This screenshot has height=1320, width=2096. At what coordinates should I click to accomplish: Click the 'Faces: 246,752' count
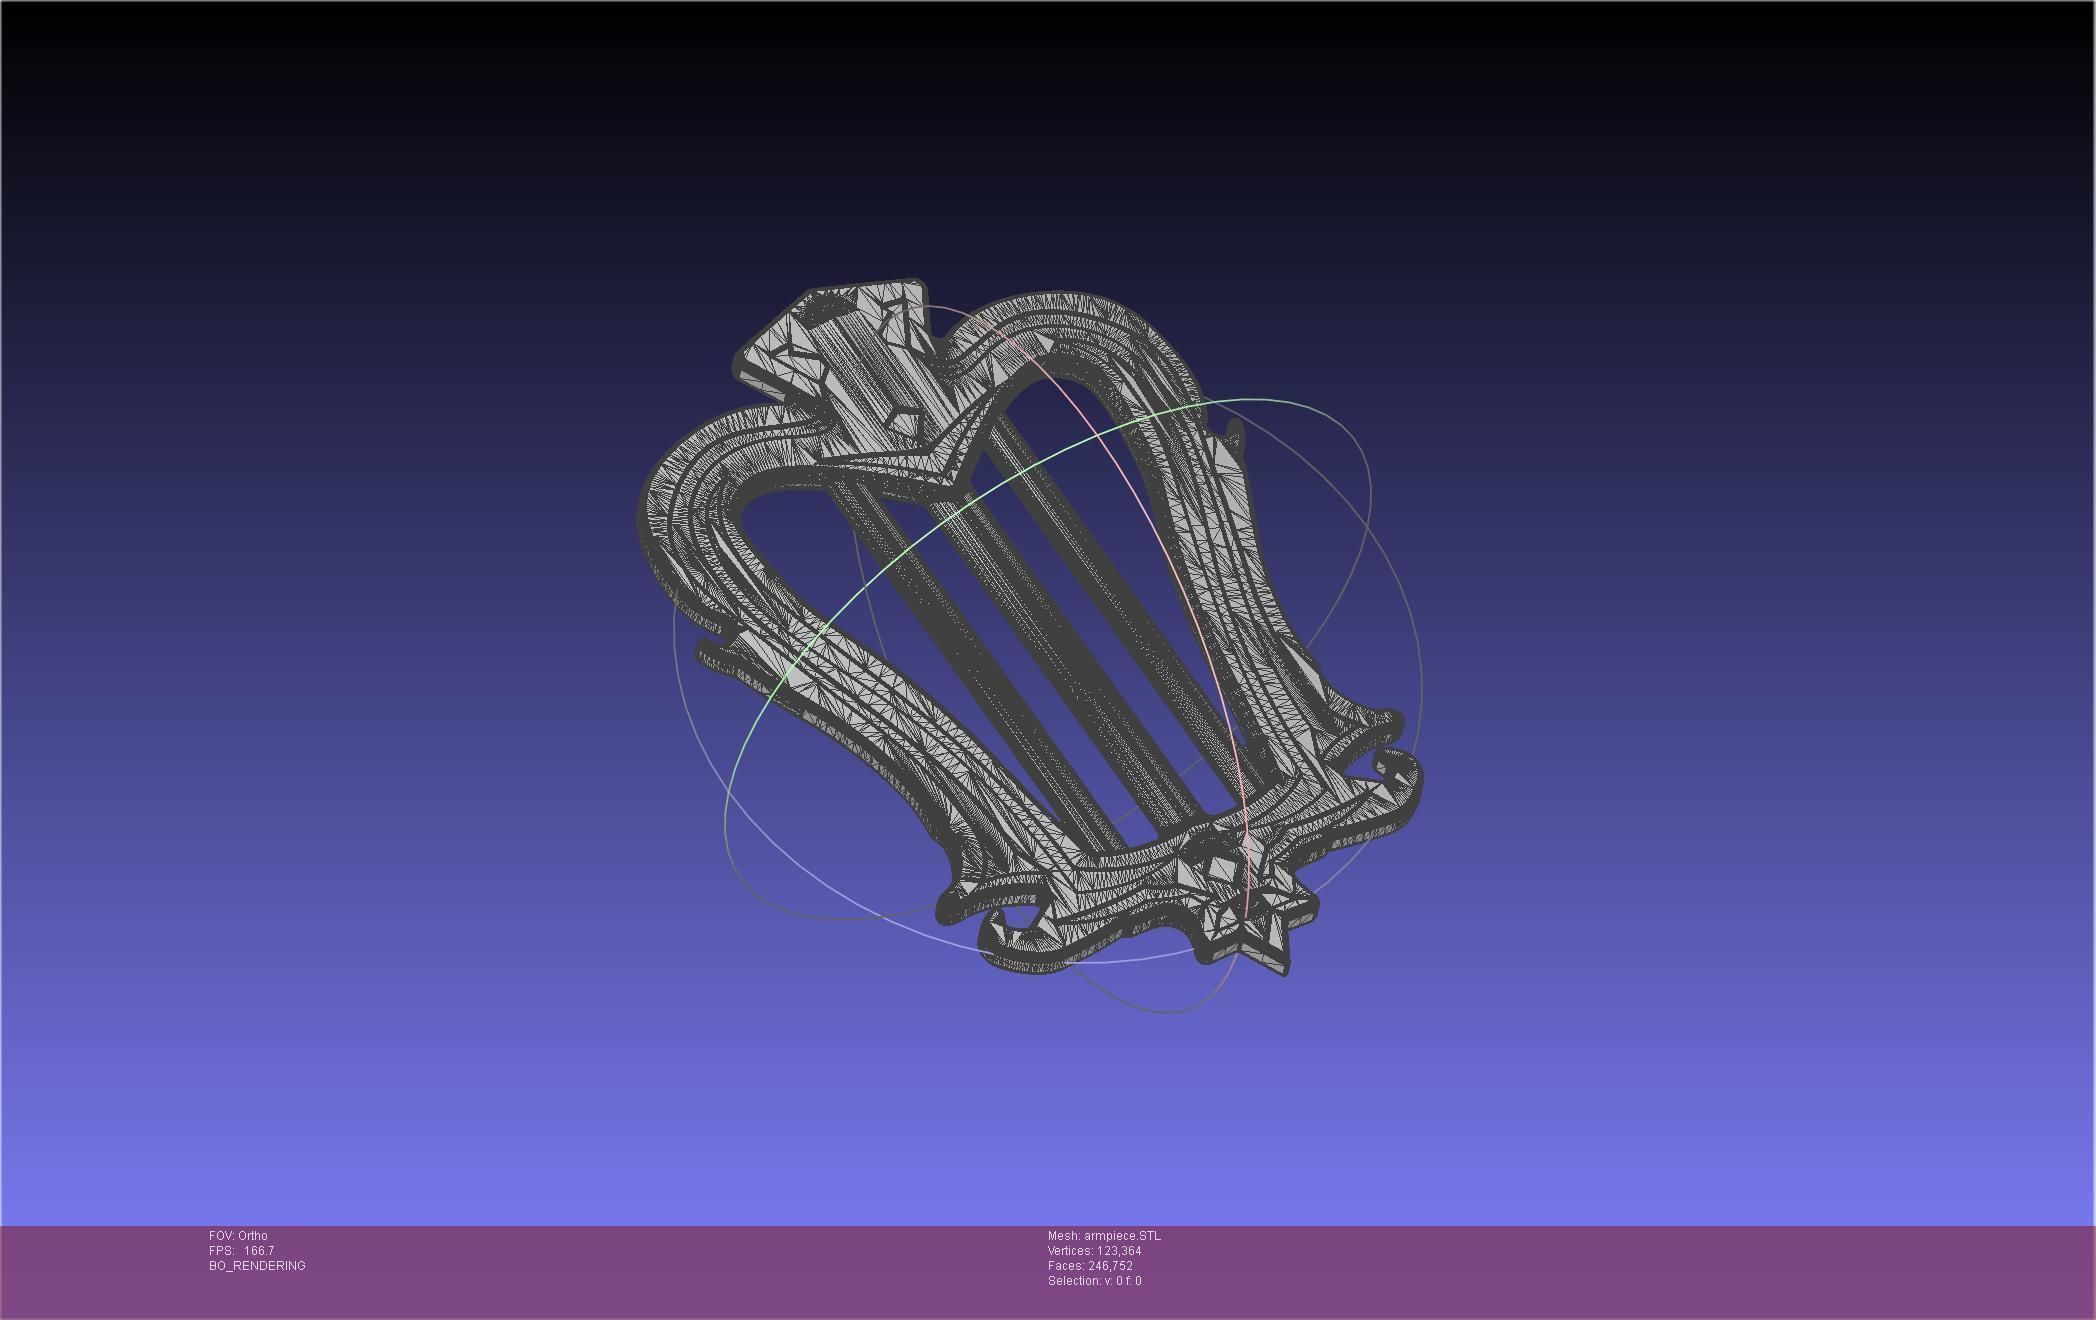pos(1090,1266)
